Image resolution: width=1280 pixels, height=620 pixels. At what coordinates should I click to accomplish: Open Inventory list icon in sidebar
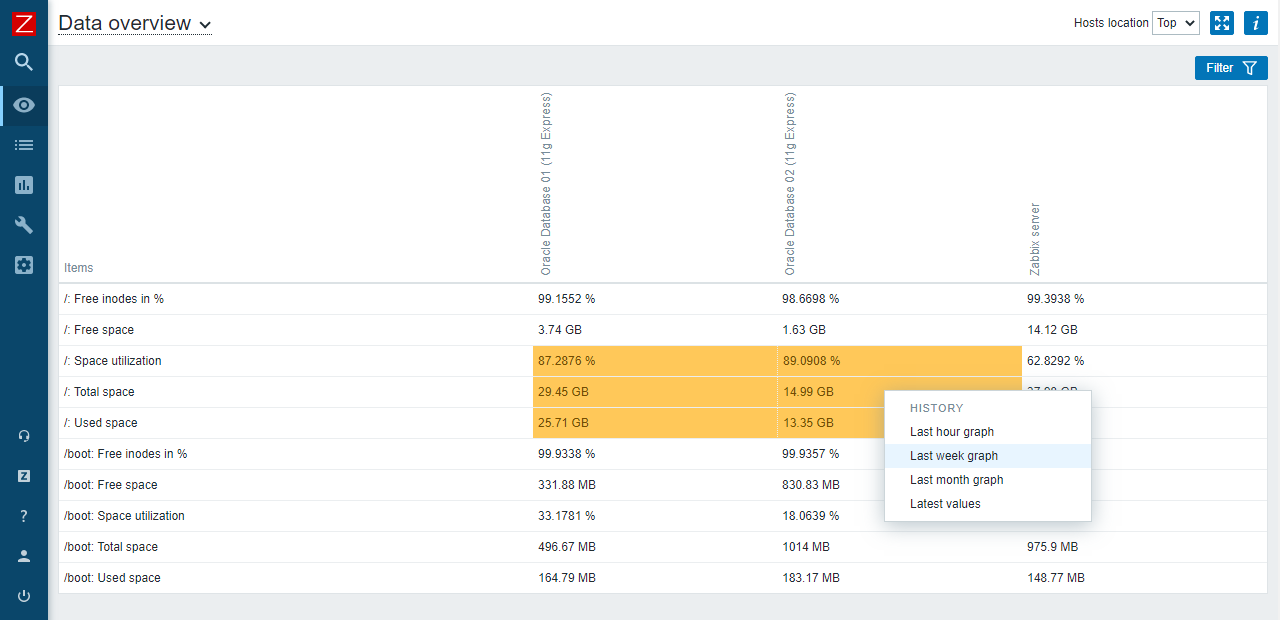tap(24, 145)
